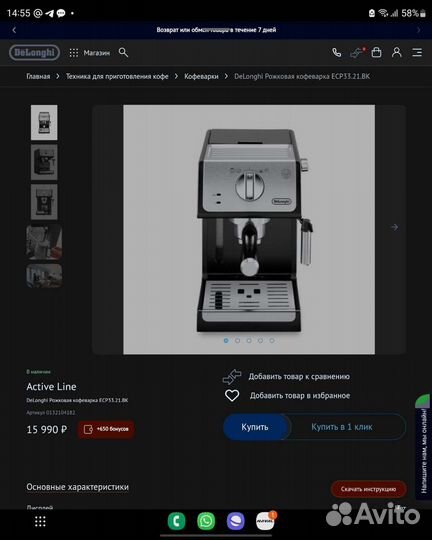Select the fifth carousel dot
This screenshot has width=432, height=540.
pos(272,340)
